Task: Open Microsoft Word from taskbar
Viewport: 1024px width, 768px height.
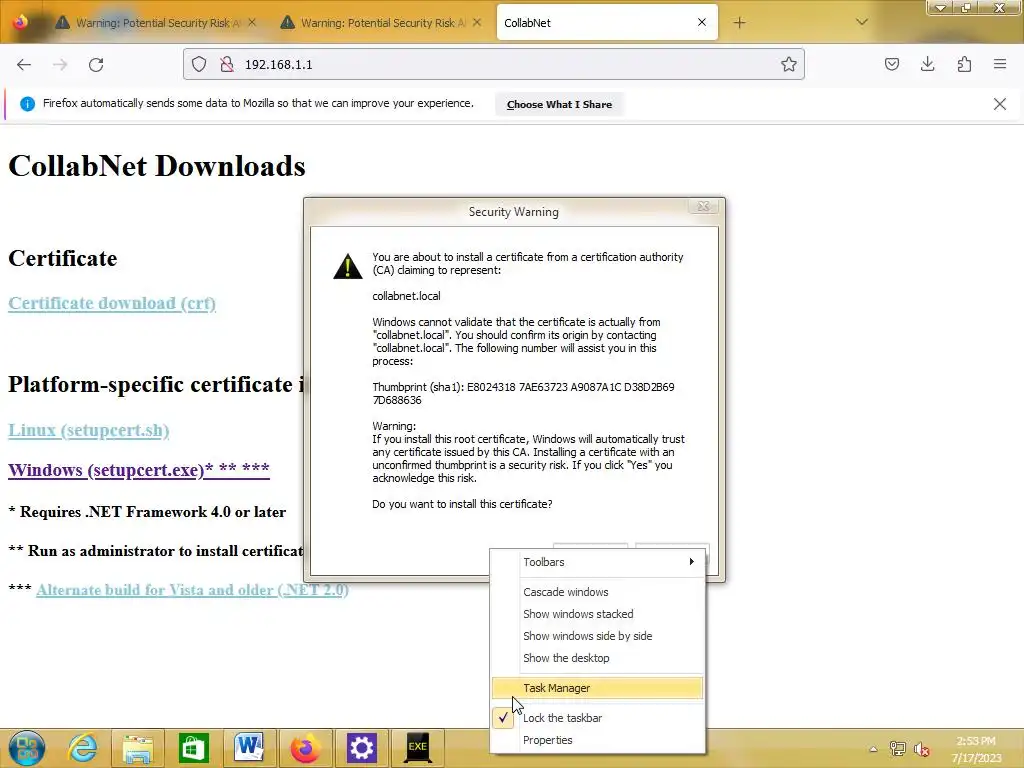Action: 249,746
